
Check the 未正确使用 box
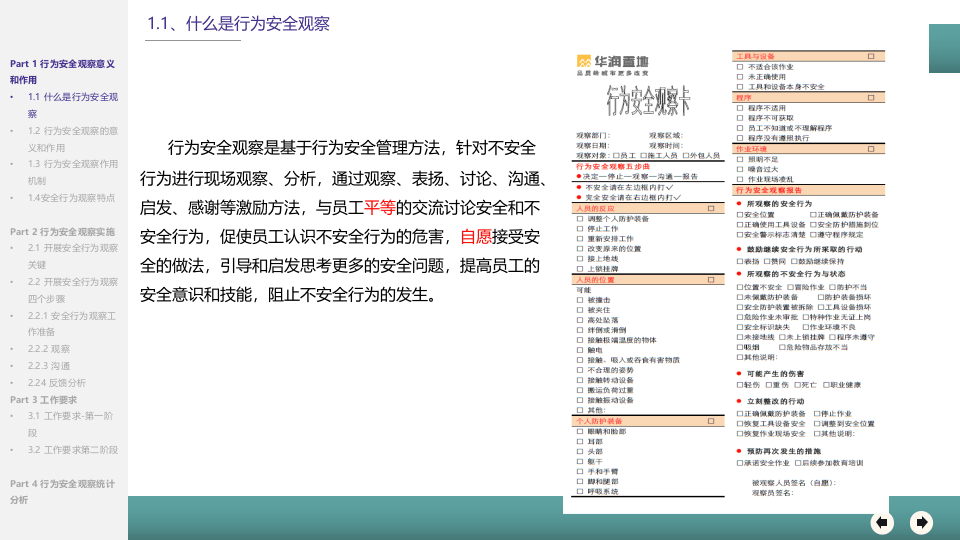coord(740,77)
